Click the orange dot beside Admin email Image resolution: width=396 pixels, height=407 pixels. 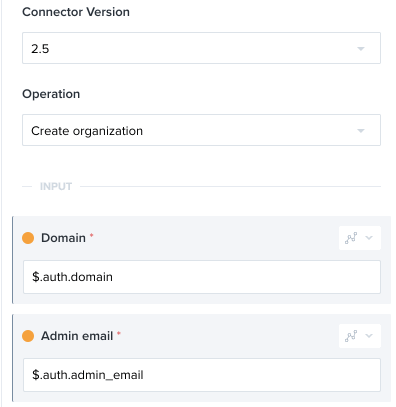pyautogui.click(x=28, y=336)
